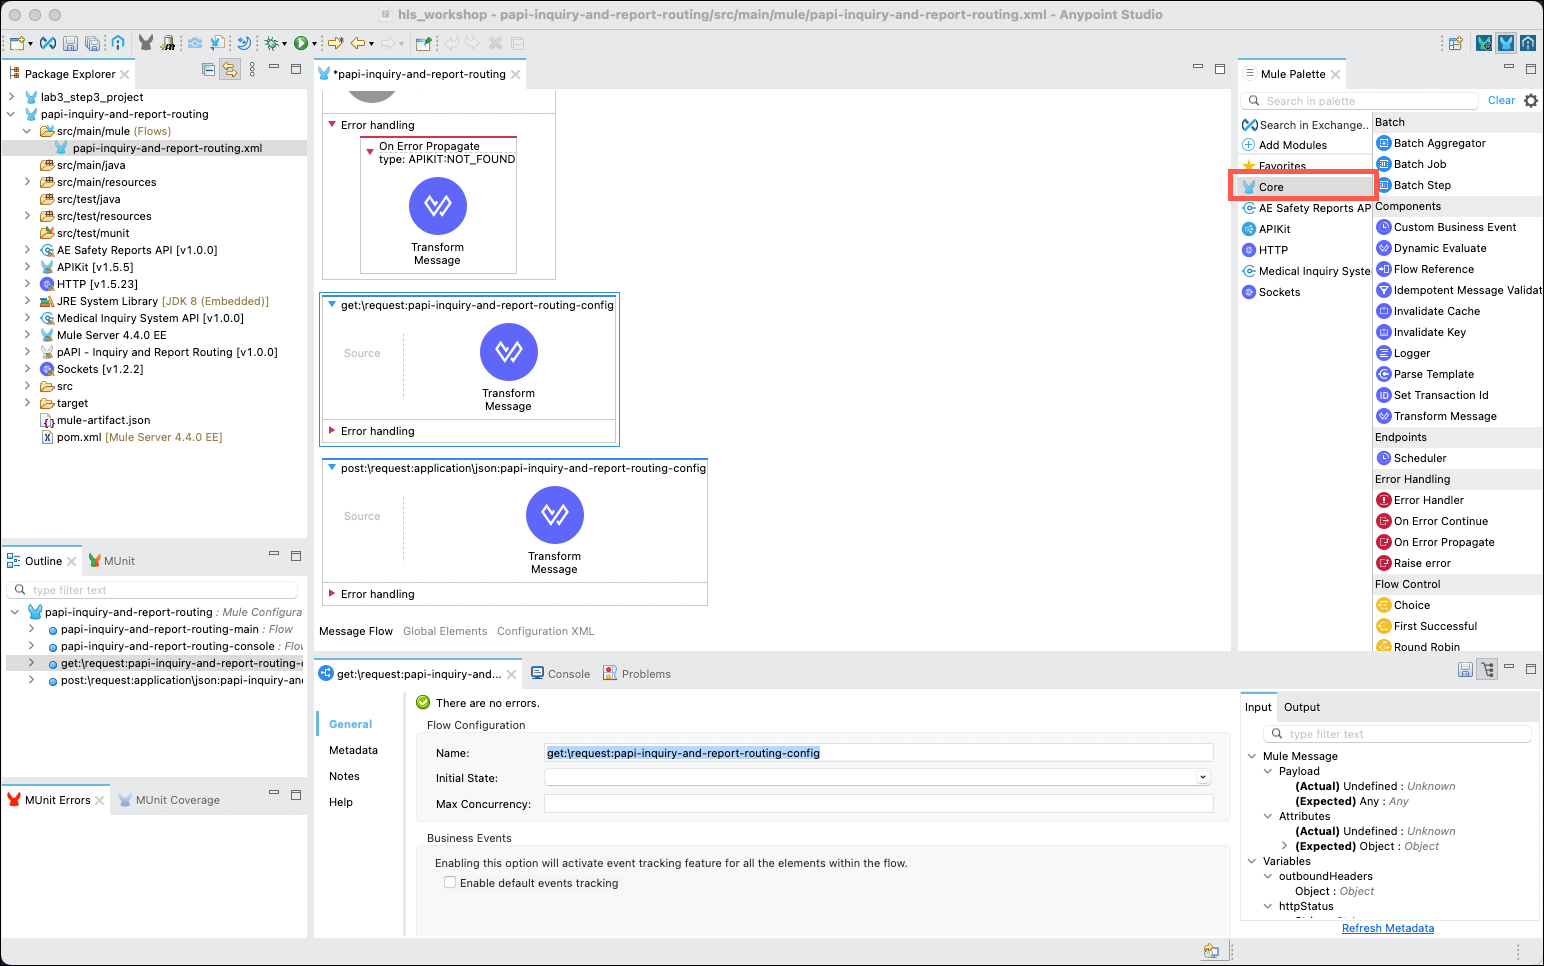Click the Debug bug icon
Image resolution: width=1544 pixels, height=966 pixels.
click(x=270, y=43)
